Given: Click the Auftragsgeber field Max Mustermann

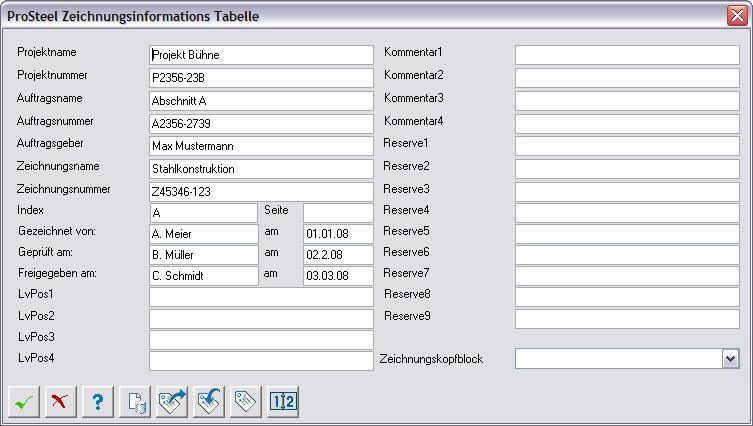Looking at the screenshot, I should pyautogui.click(x=261, y=146).
